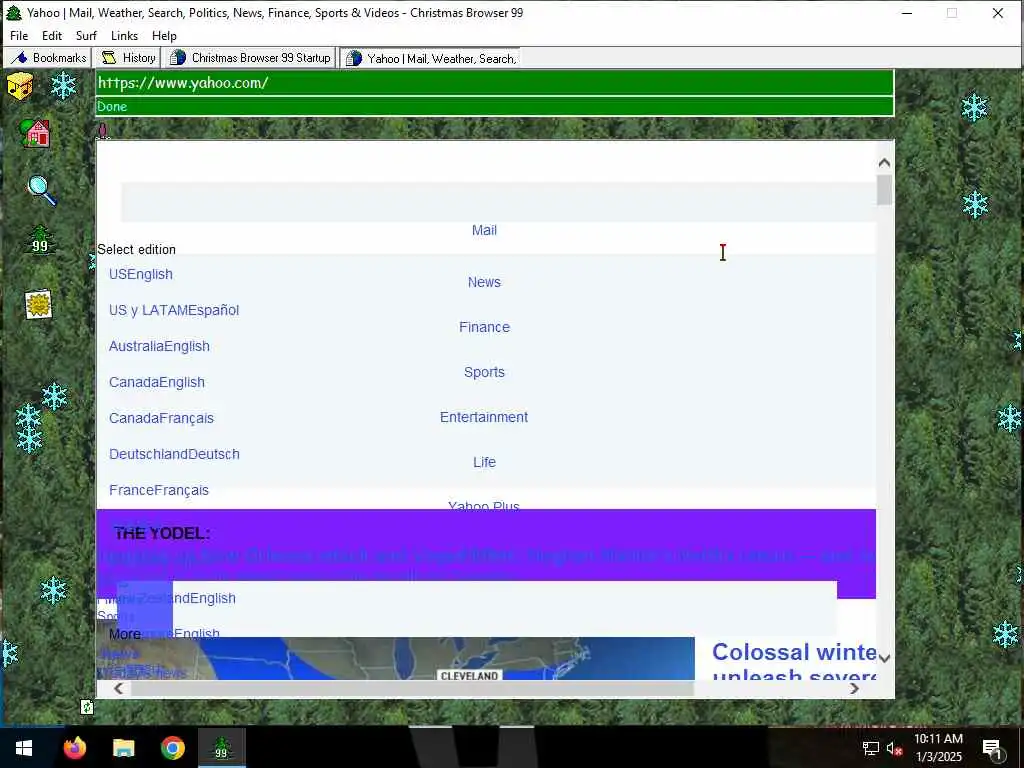Screen dimensions: 1024x768
Task: Switch to Christmas Browser 99 Startup tab
Action: point(249,58)
